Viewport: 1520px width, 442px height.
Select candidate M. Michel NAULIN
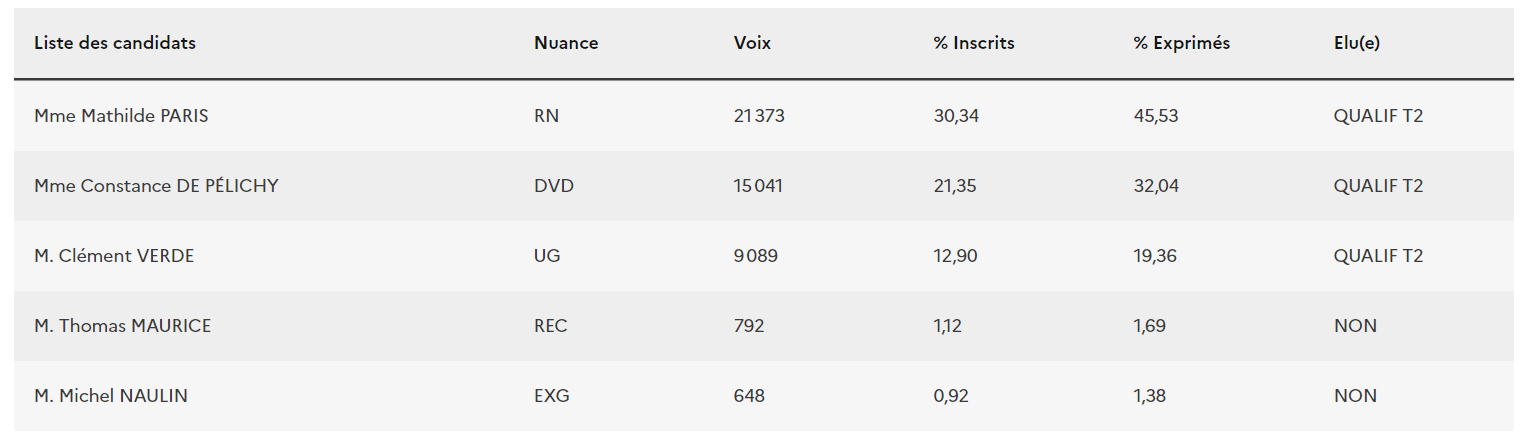(x=111, y=396)
